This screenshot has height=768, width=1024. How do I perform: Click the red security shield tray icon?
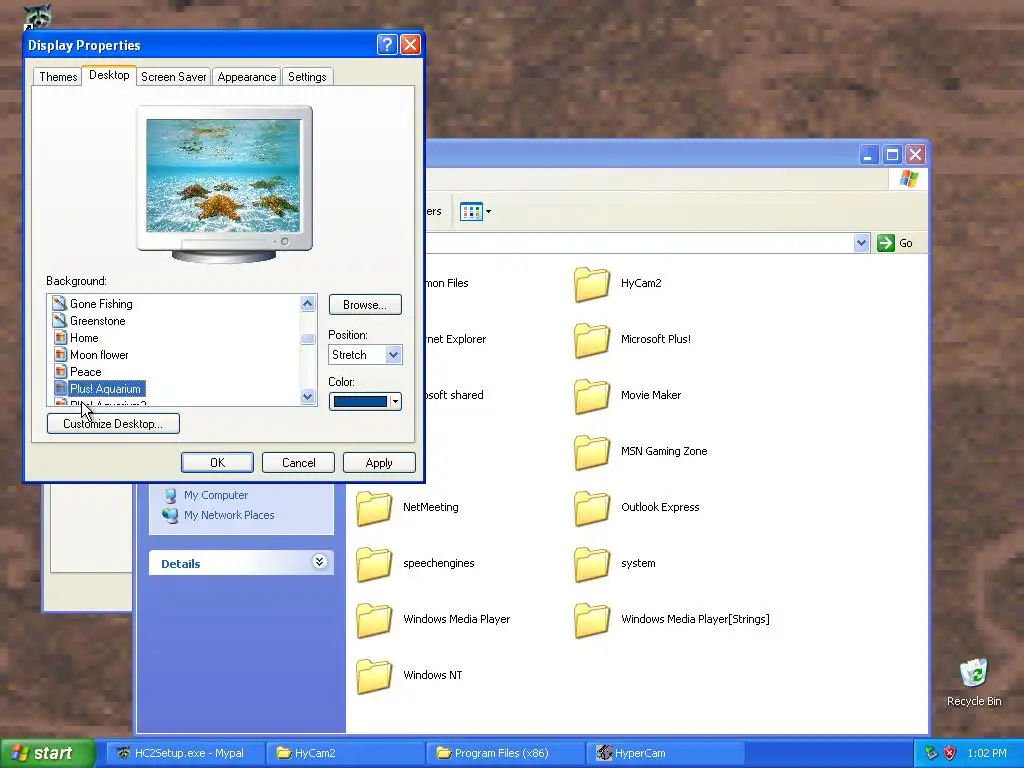[950, 753]
